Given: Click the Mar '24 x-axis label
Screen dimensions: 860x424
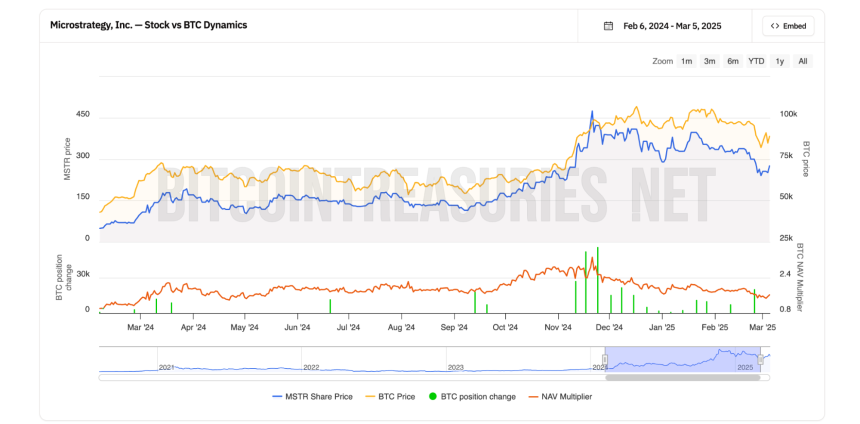Looking at the screenshot, I should [x=141, y=327].
